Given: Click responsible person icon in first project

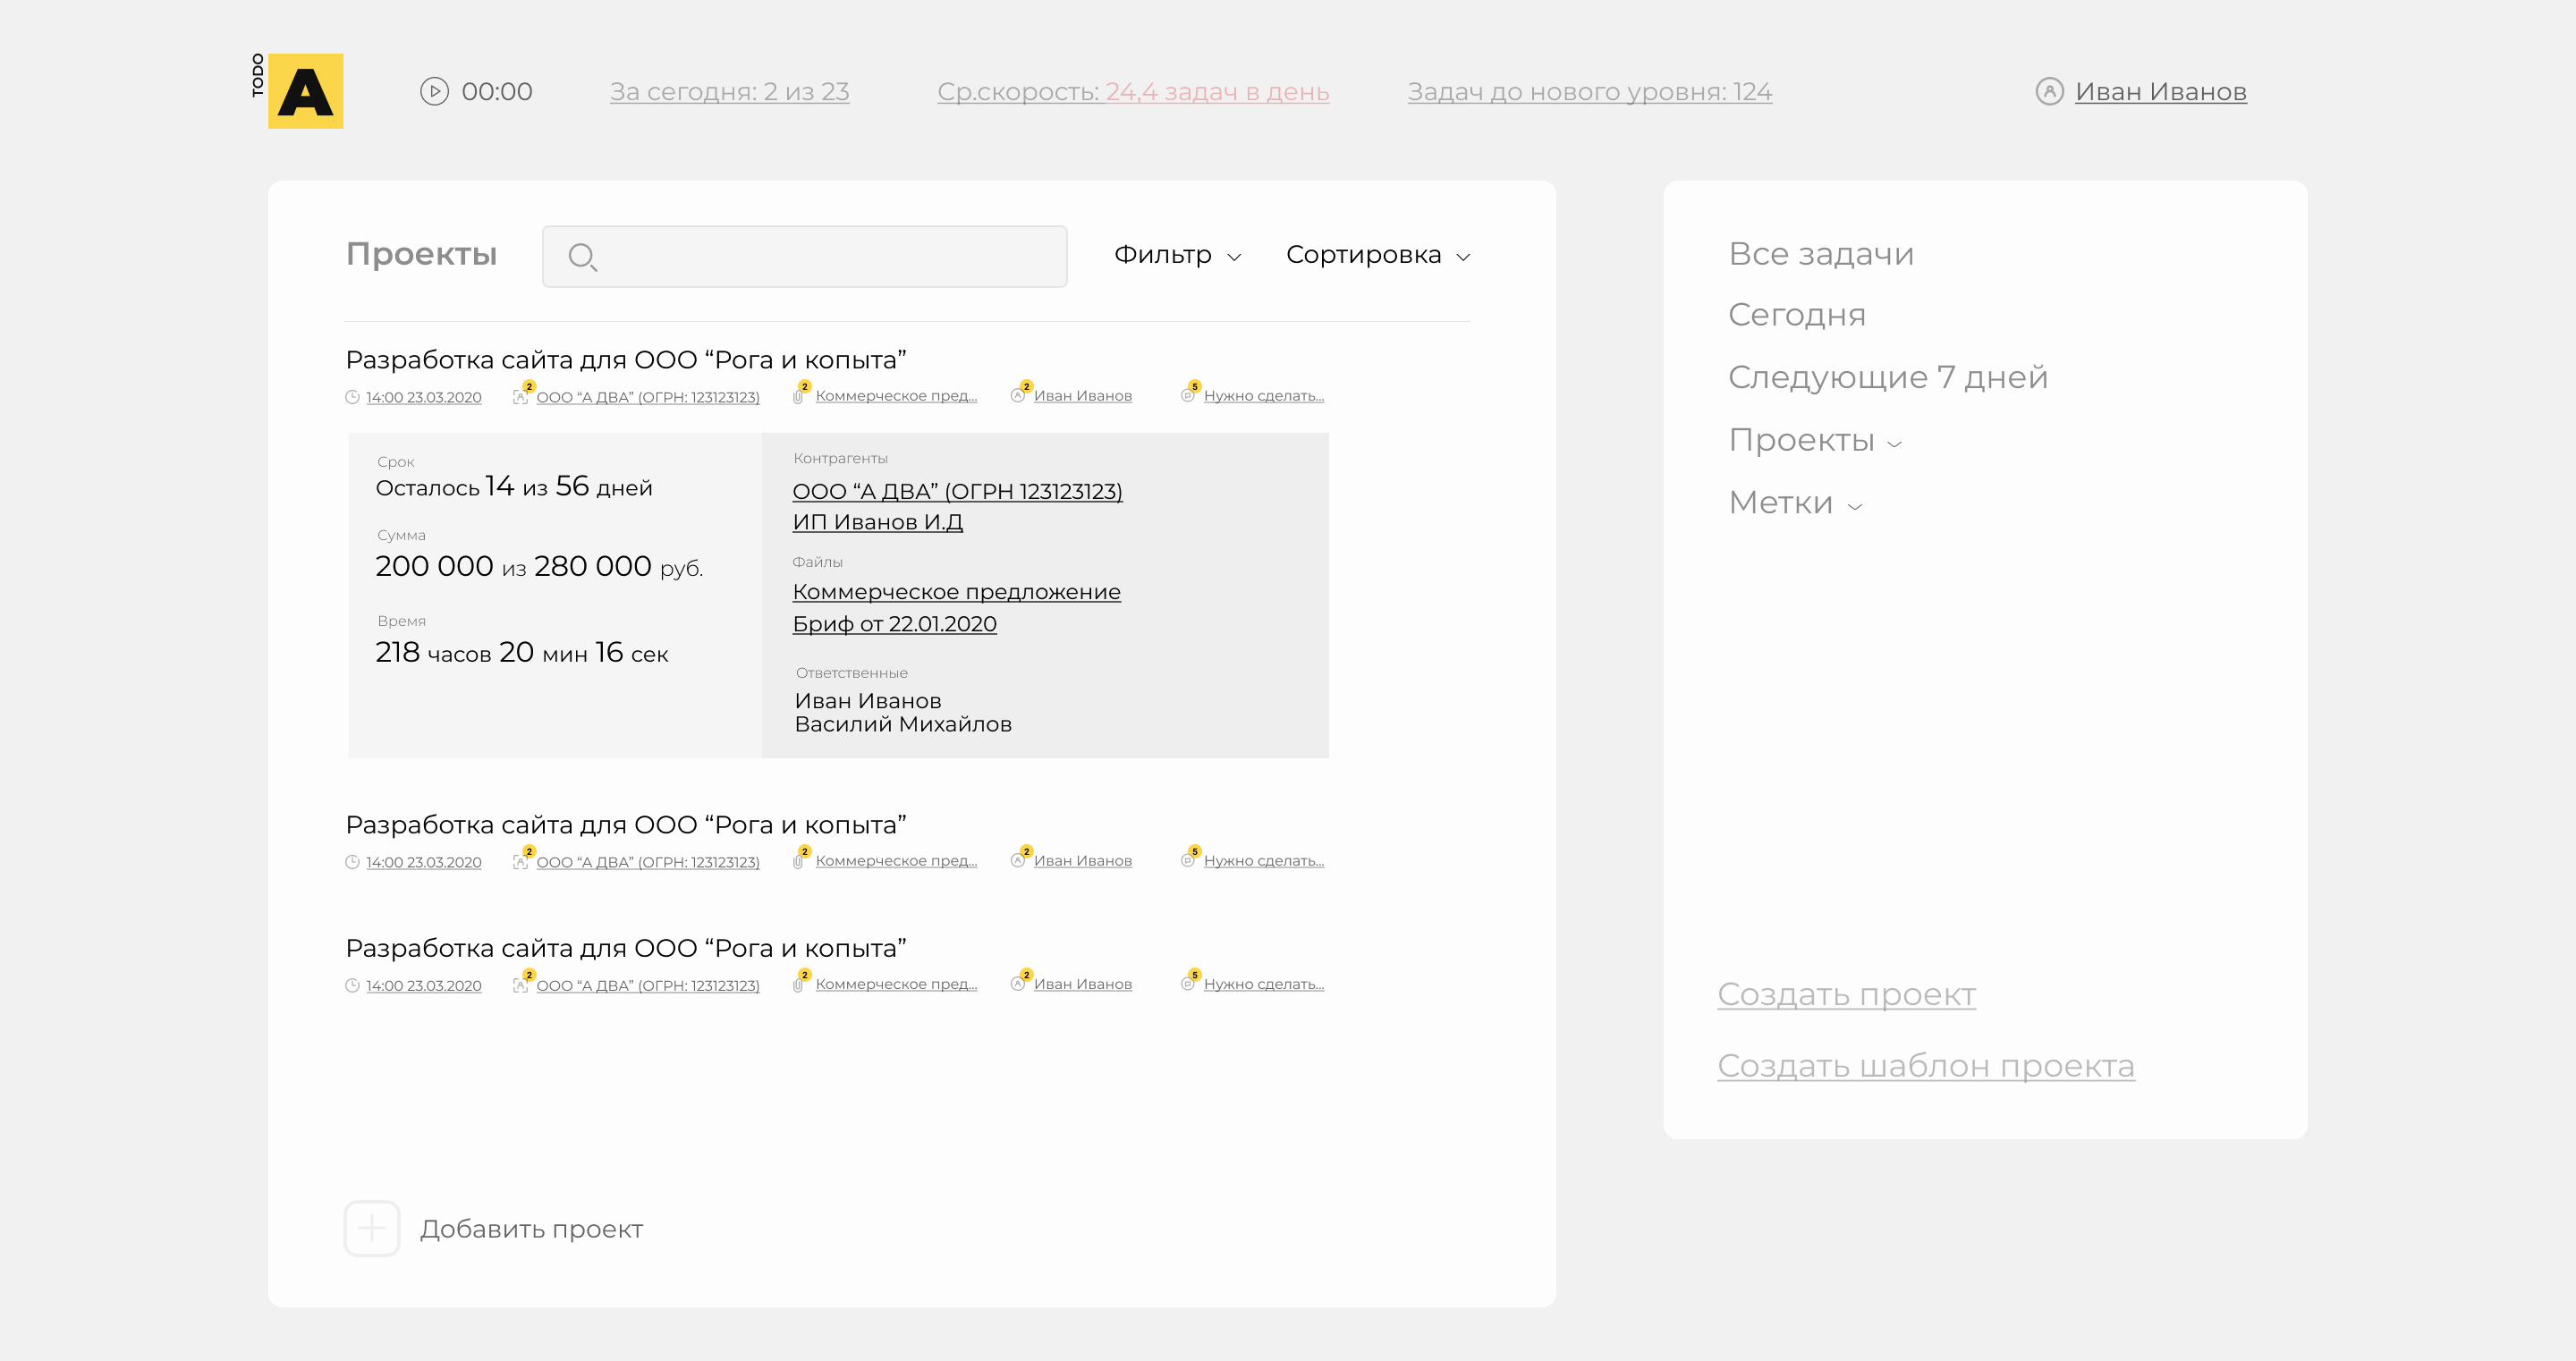Looking at the screenshot, I should coord(1018,396).
